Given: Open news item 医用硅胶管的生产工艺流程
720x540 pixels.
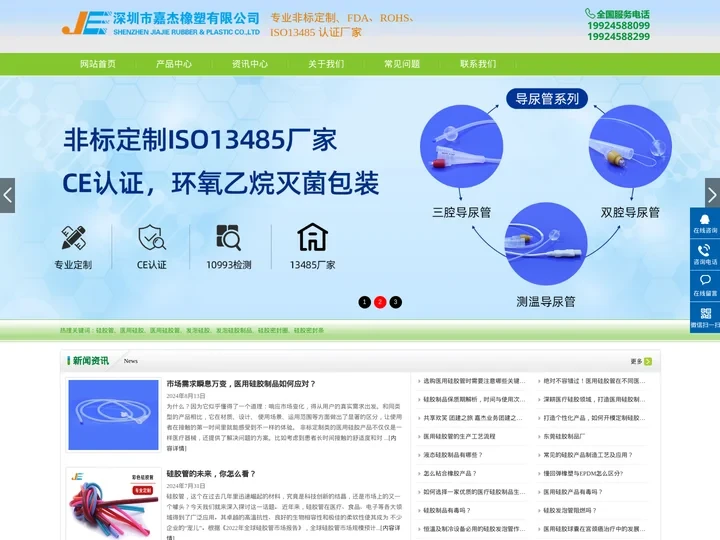Looking at the screenshot, I should (459, 436).
